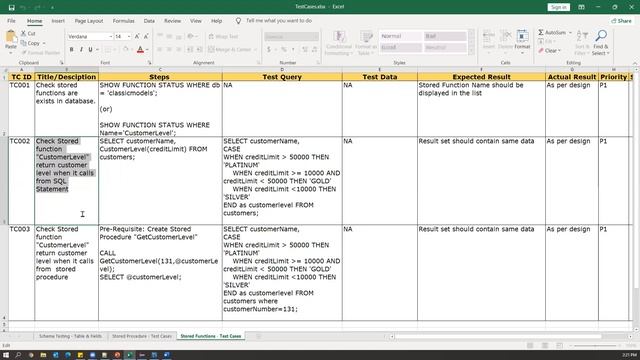This screenshot has height=360, width=640.
Task: Switch to Normal view icon
Action: point(530,346)
